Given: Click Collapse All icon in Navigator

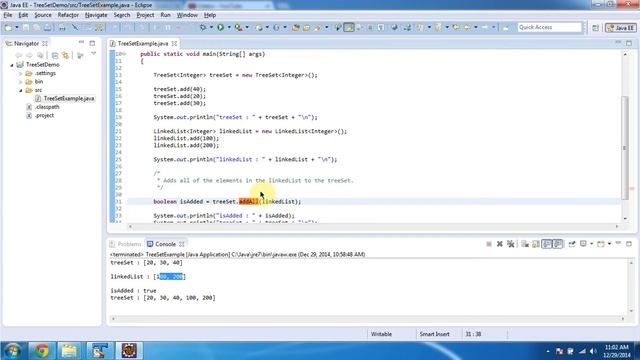Looking at the screenshot, I should [55, 55].
